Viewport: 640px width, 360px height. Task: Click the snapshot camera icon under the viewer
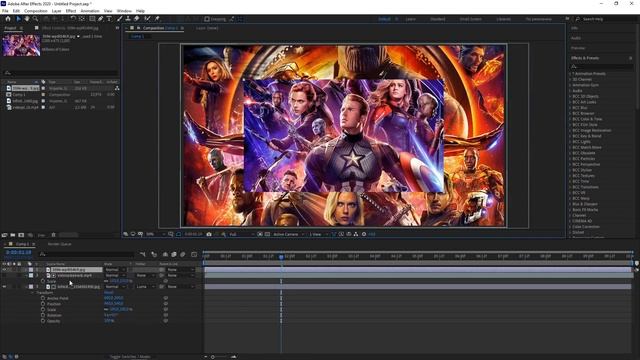tap(209, 234)
